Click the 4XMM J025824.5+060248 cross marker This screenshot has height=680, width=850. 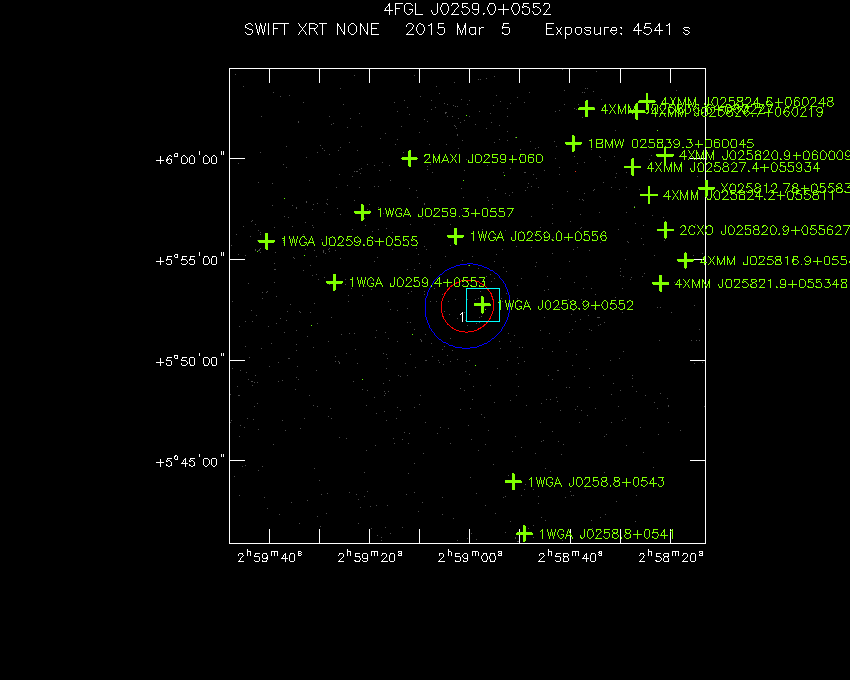click(646, 102)
